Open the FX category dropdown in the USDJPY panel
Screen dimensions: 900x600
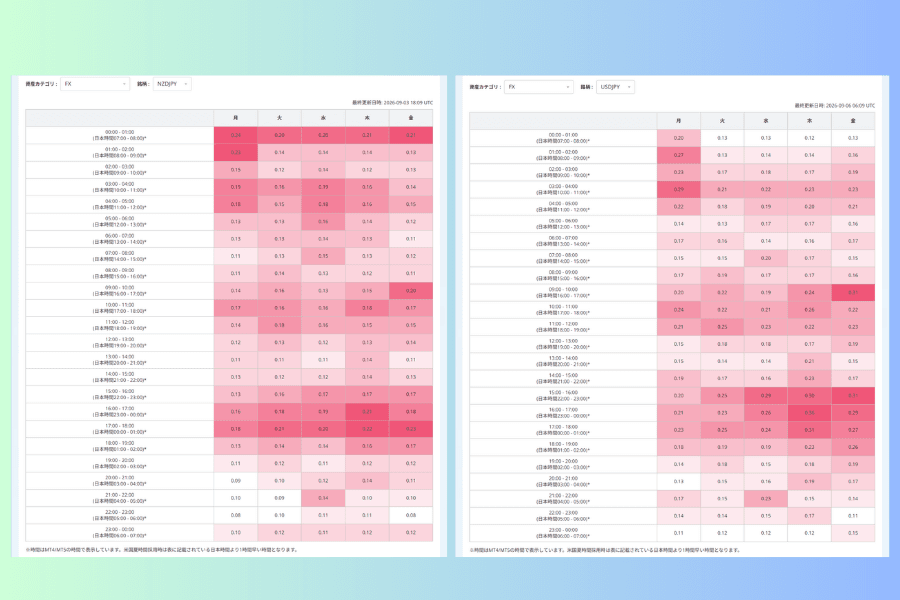tap(538, 87)
